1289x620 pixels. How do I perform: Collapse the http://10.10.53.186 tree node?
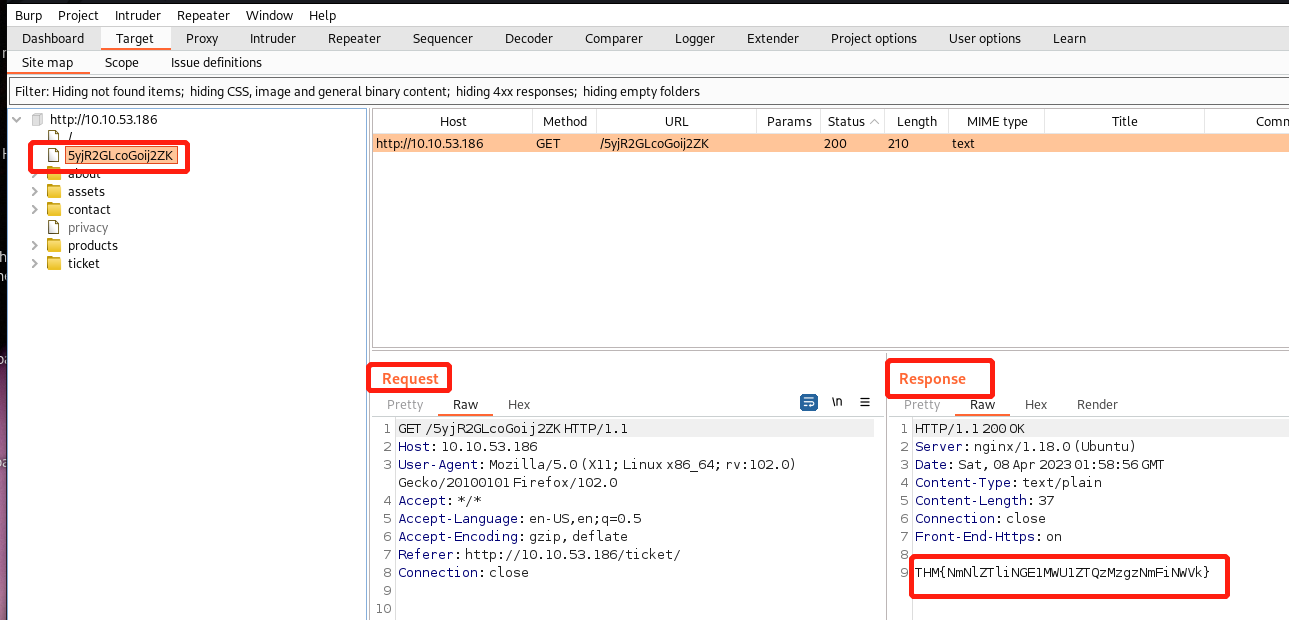coord(17,120)
